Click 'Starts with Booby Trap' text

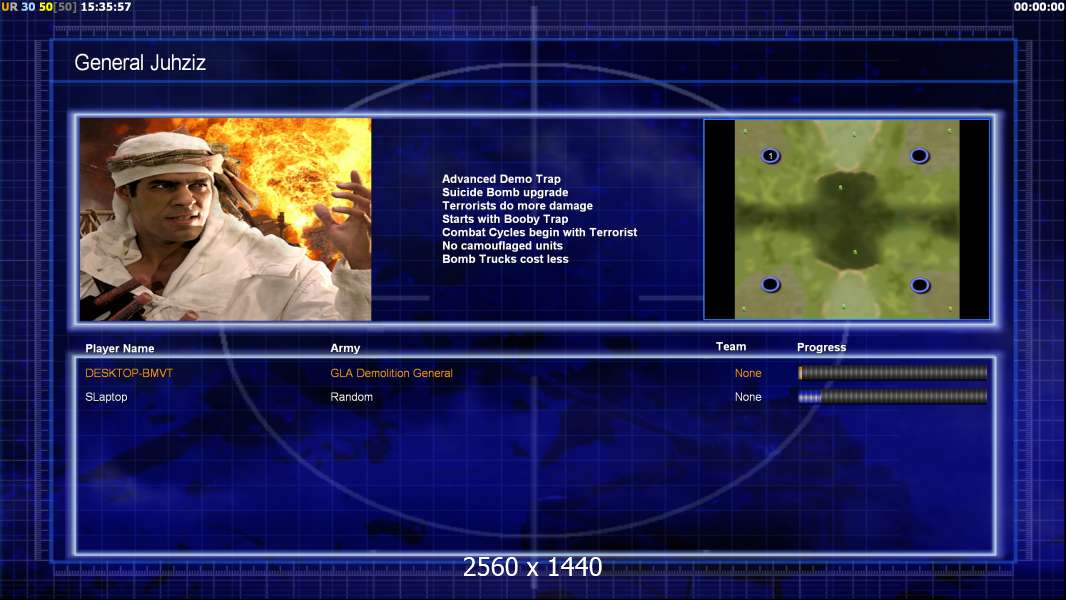tap(505, 219)
